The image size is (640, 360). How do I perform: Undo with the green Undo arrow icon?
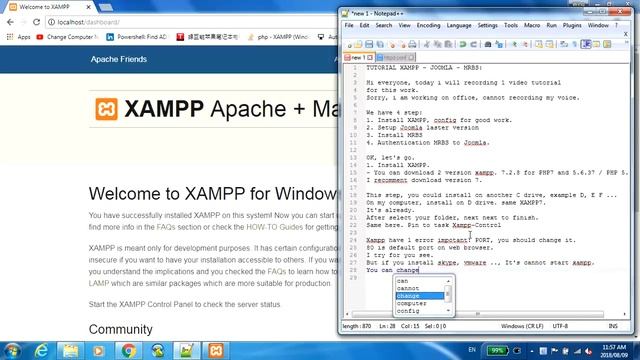pos(462,44)
